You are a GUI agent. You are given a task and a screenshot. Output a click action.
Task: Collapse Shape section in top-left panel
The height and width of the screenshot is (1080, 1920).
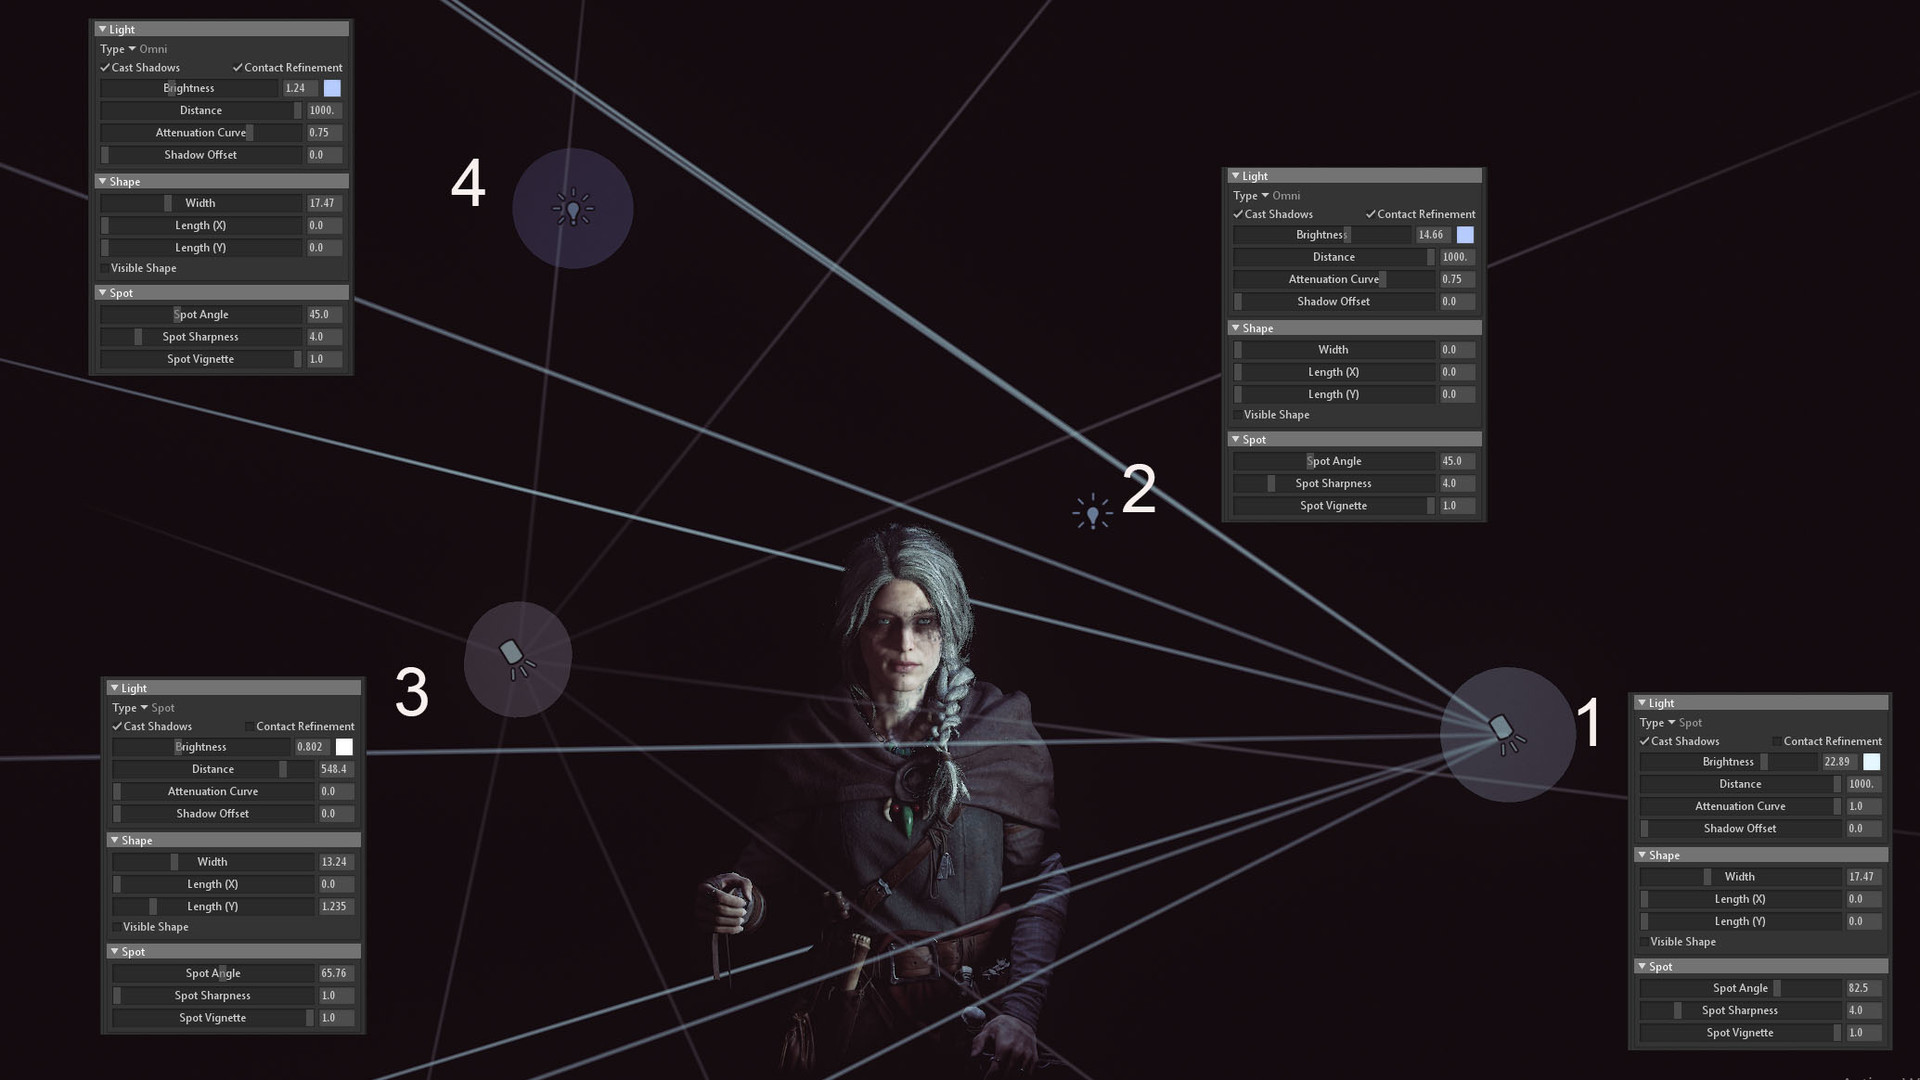[103, 182]
